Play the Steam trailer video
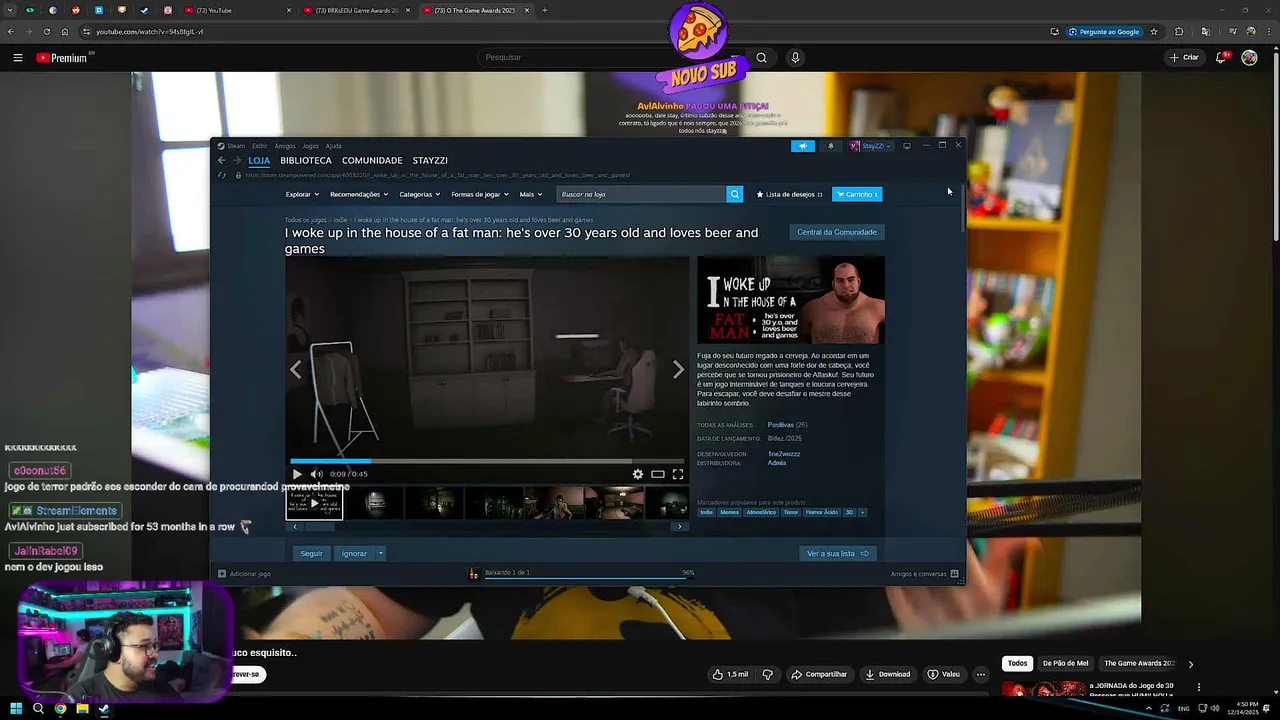 click(297, 474)
